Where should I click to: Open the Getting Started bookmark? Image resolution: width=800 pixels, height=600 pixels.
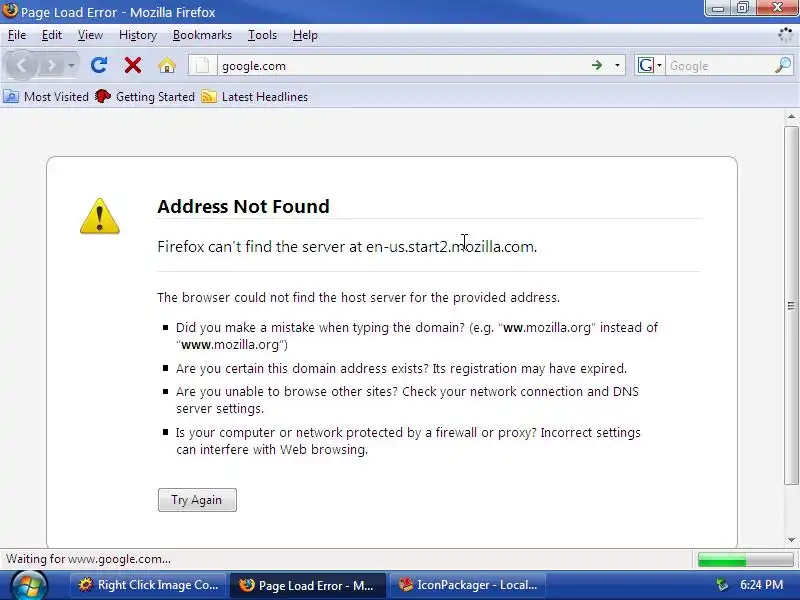click(145, 96)
